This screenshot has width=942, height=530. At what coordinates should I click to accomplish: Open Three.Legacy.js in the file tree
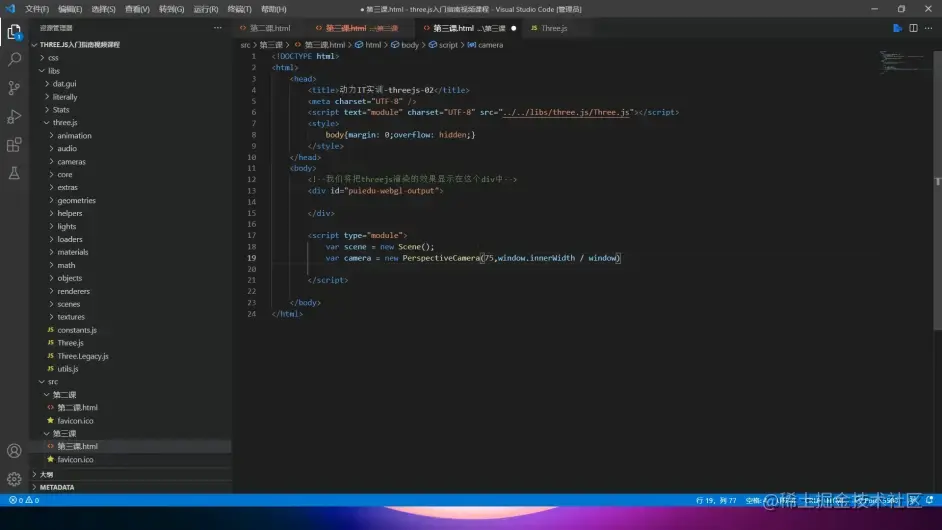coord(83,356)
